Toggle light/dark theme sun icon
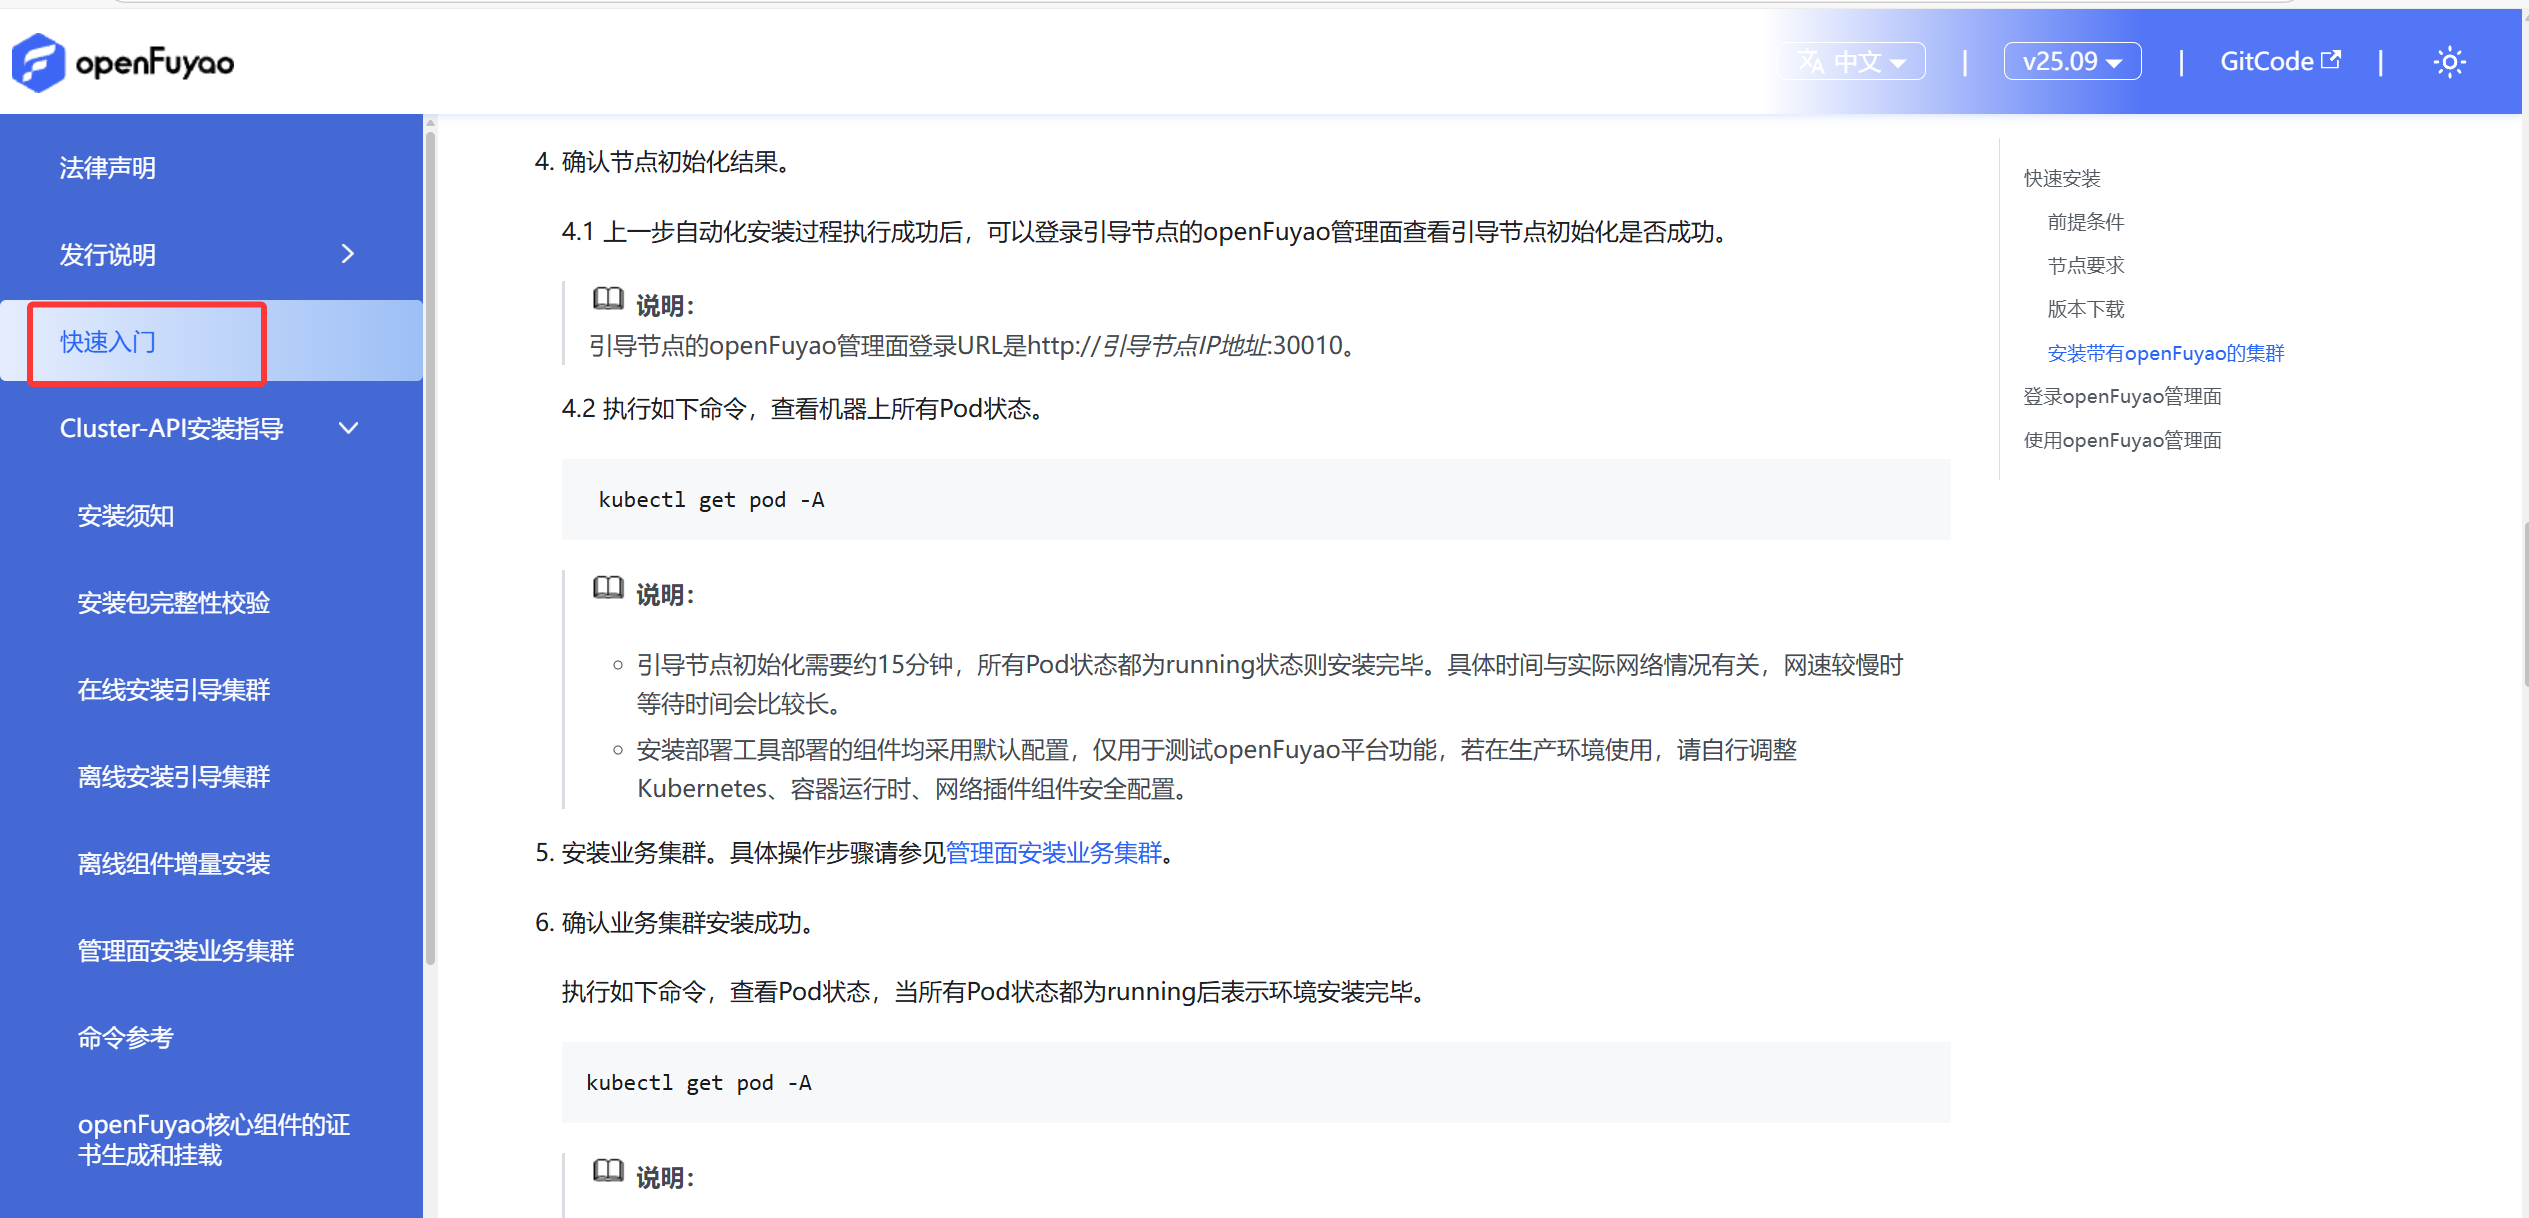The height and width of the screenshot is (1218, 2529). pos(2449,63)
